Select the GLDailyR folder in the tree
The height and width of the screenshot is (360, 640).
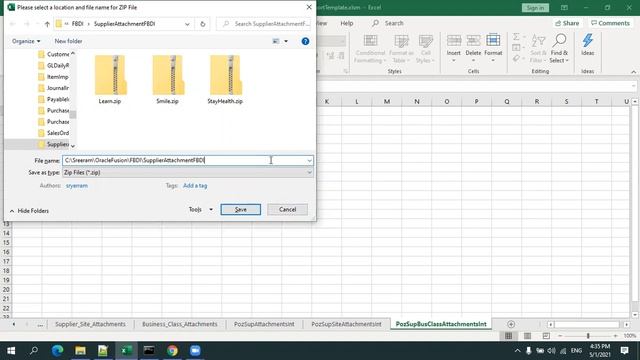53,65
